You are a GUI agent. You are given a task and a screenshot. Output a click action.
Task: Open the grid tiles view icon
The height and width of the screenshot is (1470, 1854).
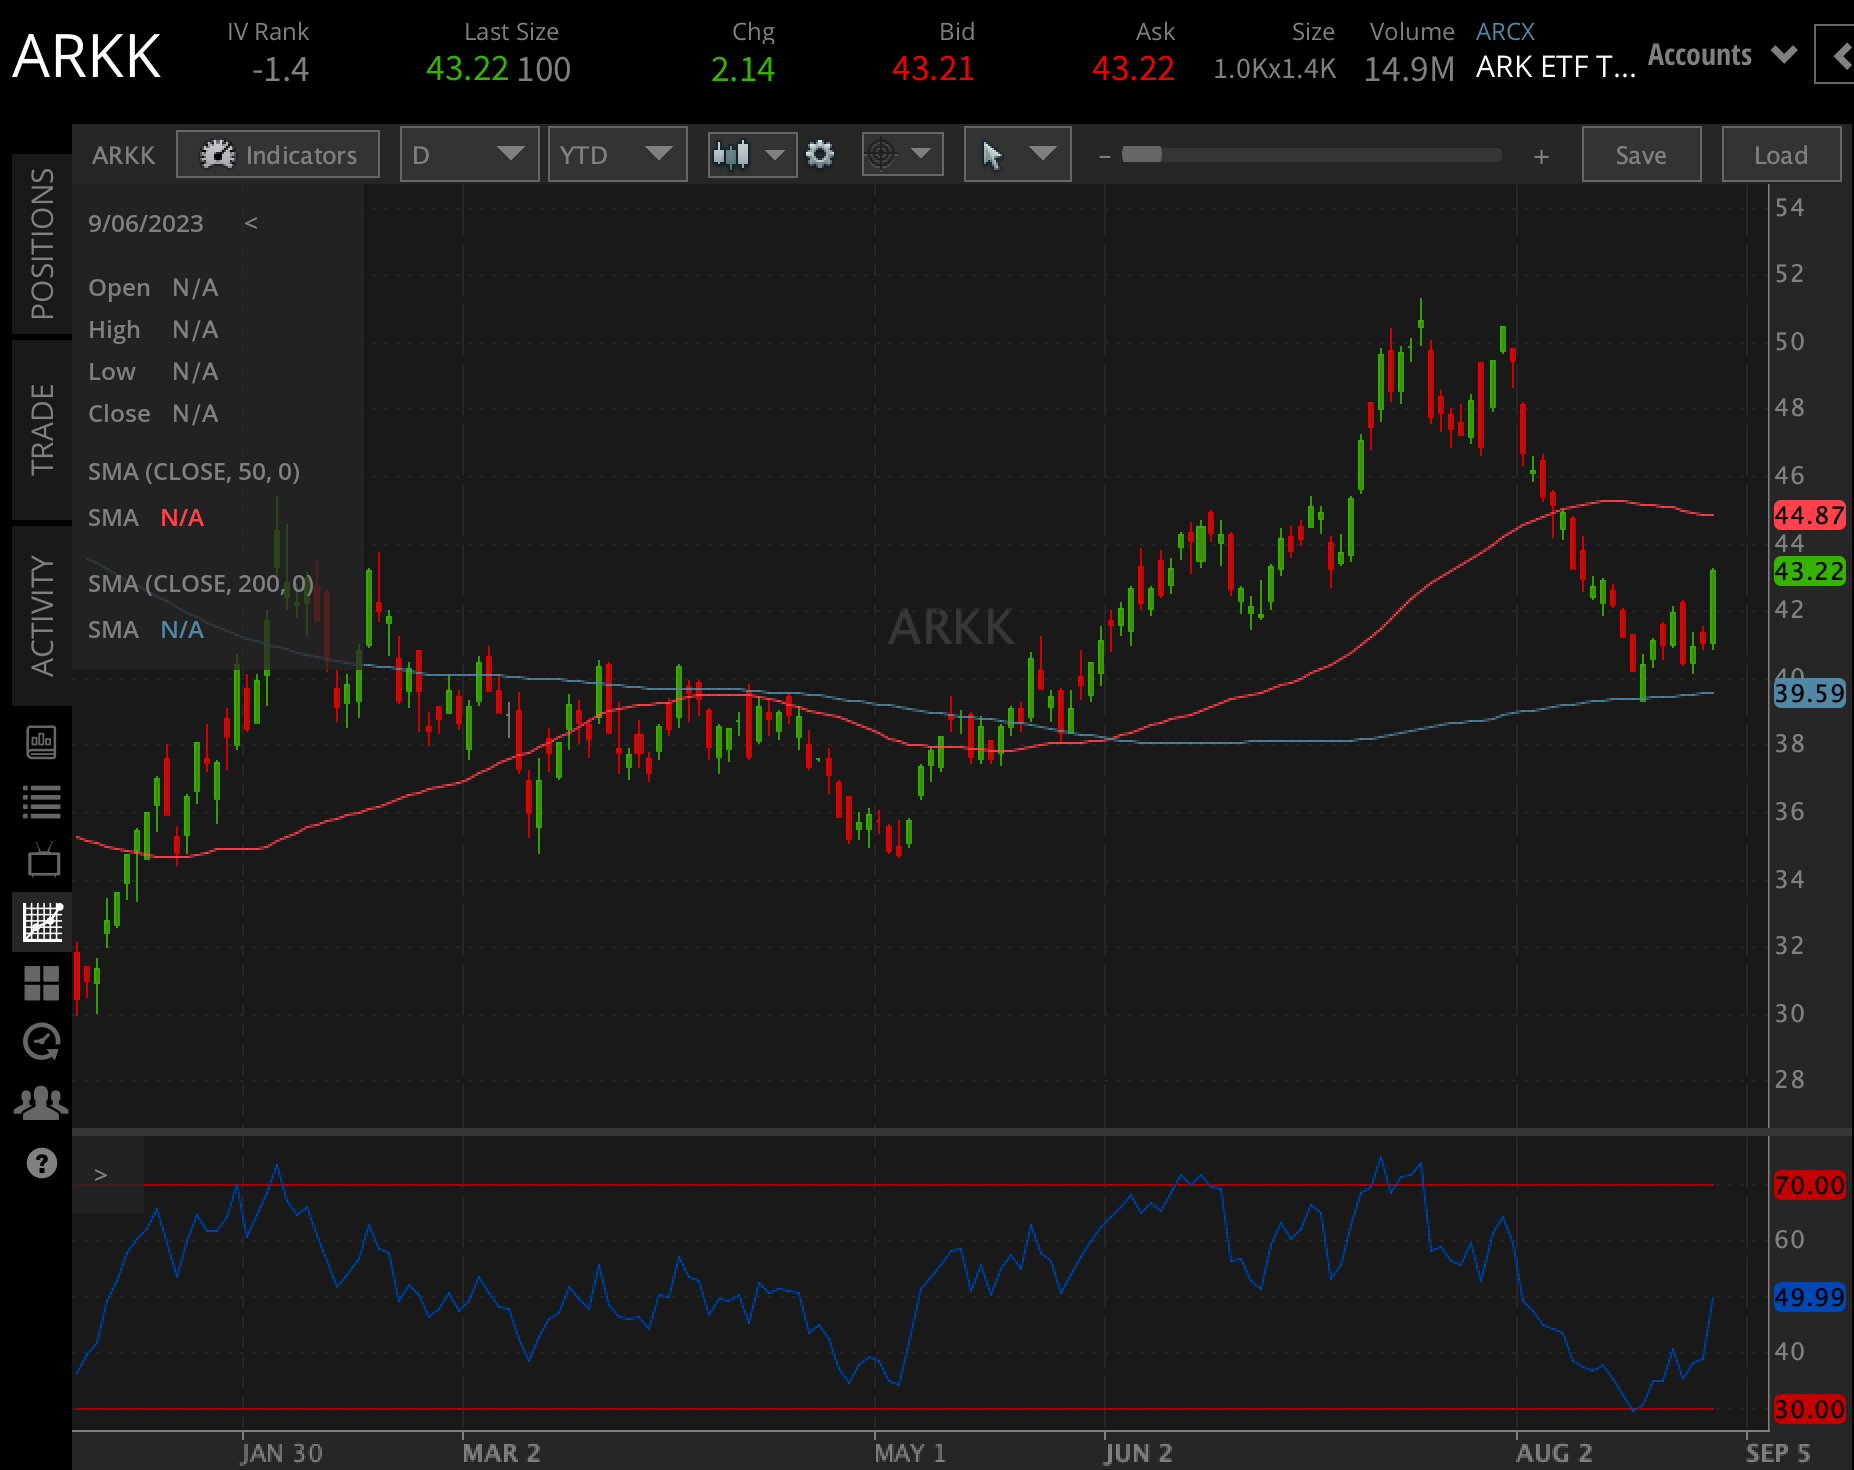coord(42,983)
